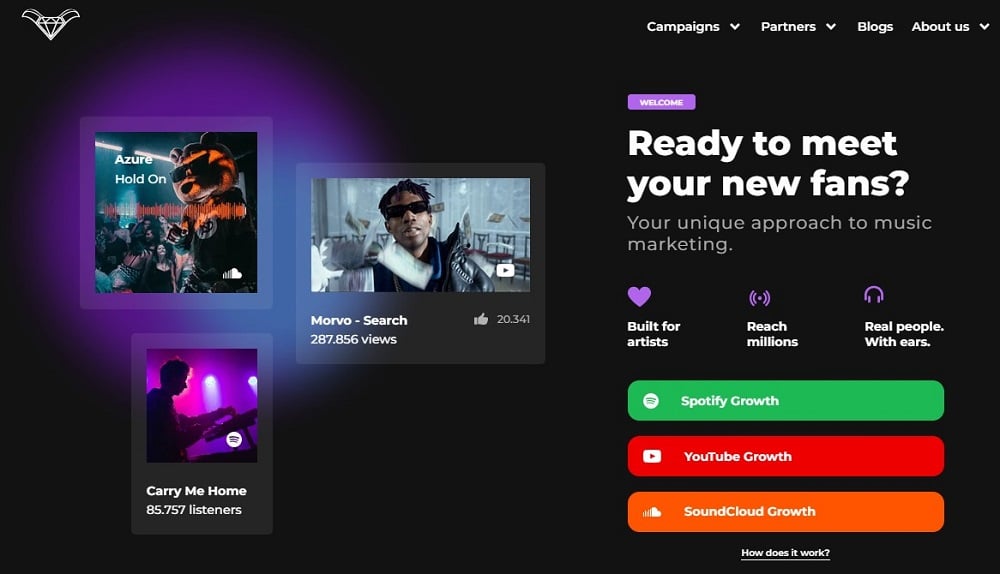The image size is (1000, 574).
Task: Click the broadcast signal Reach millions icon
Action: tap(760, 298)
